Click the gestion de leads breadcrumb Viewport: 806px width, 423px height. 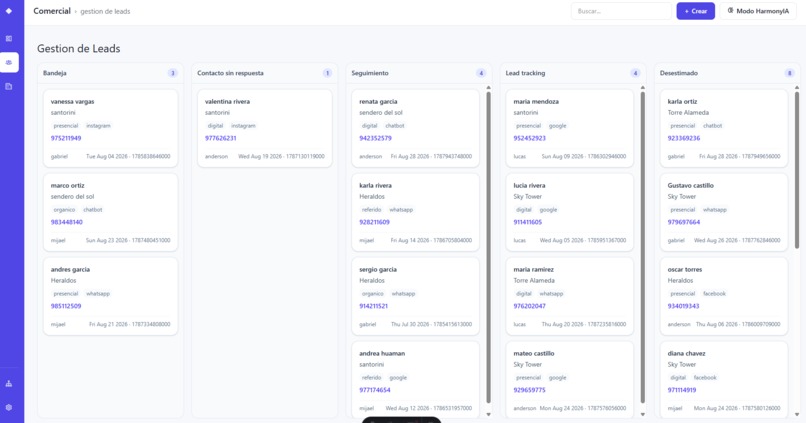pyautogui.click(x=105, y=11)
